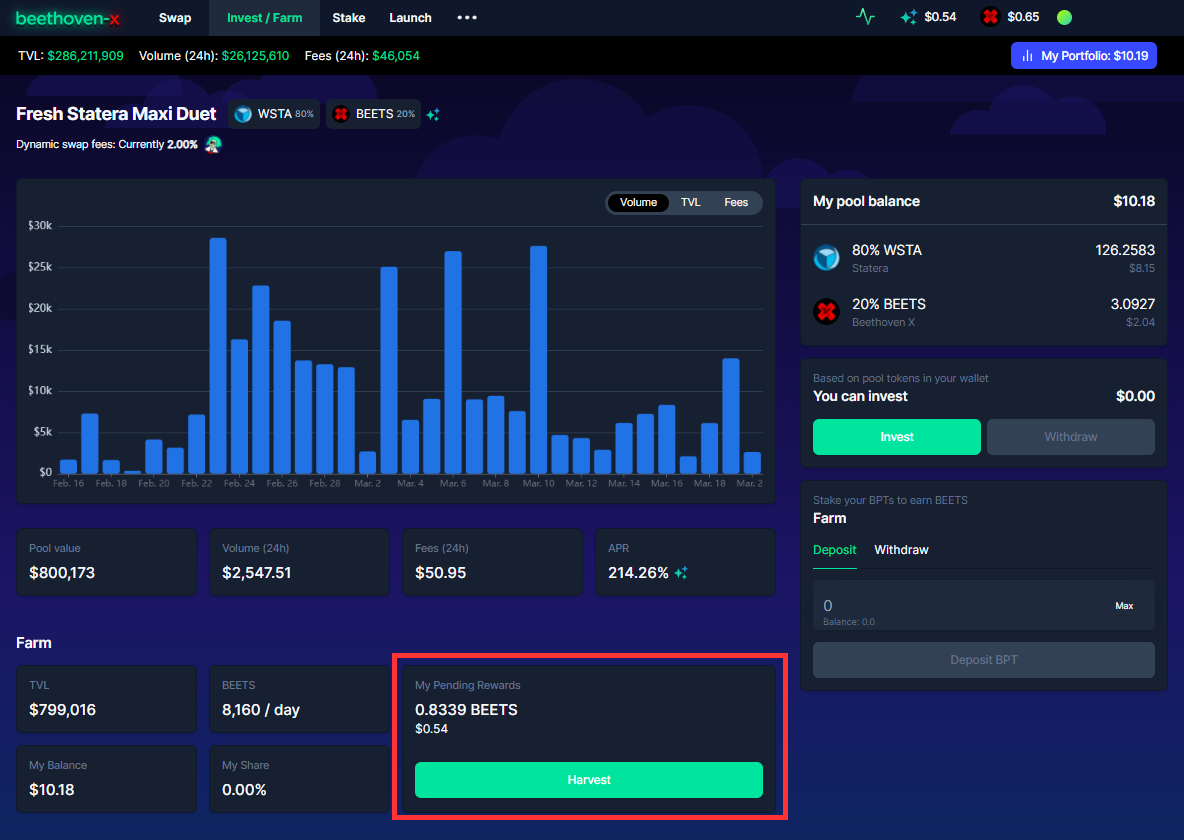Click the green Invest button
Screen dimensions: 1184x840
896,437
